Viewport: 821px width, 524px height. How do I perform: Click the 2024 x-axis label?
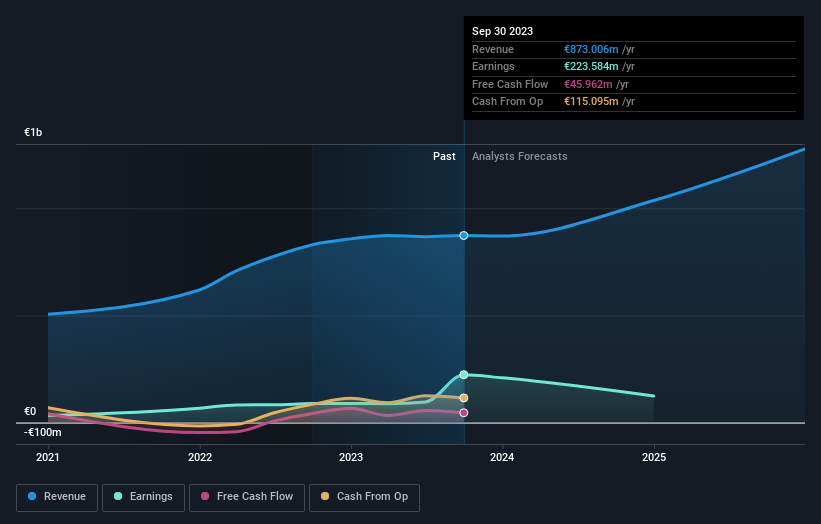click(502, 458)
